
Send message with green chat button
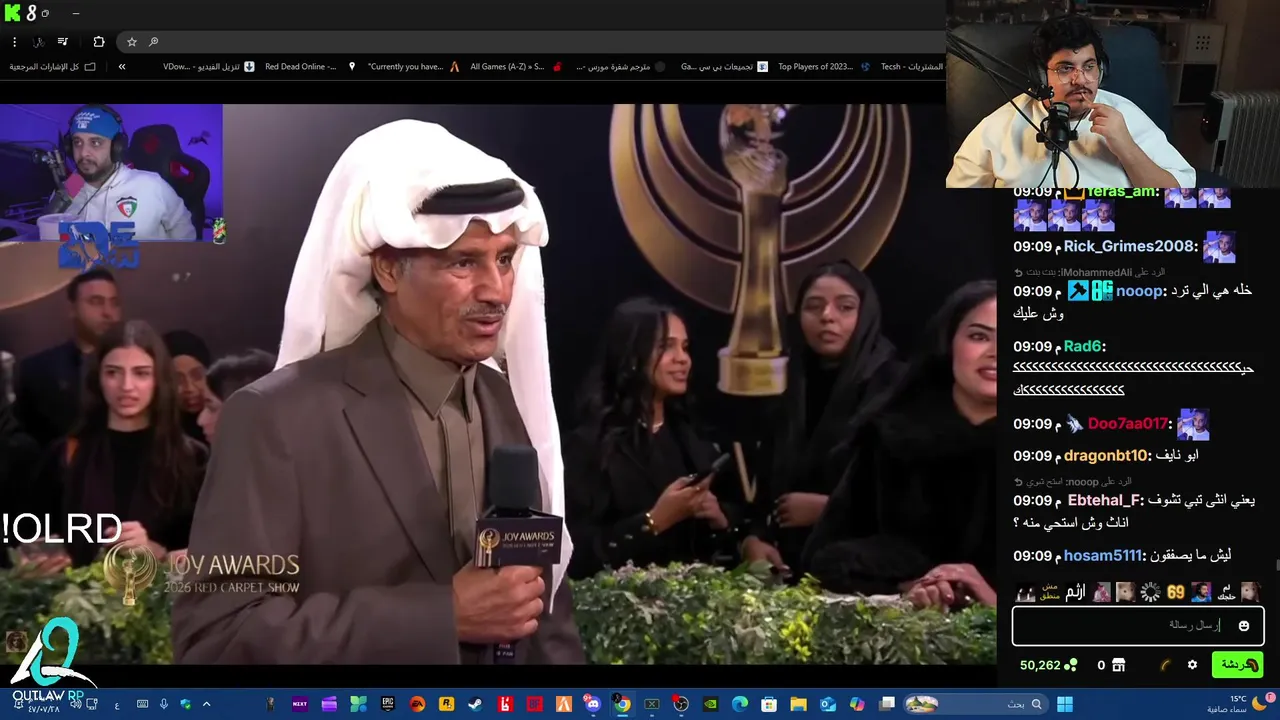1237,664
